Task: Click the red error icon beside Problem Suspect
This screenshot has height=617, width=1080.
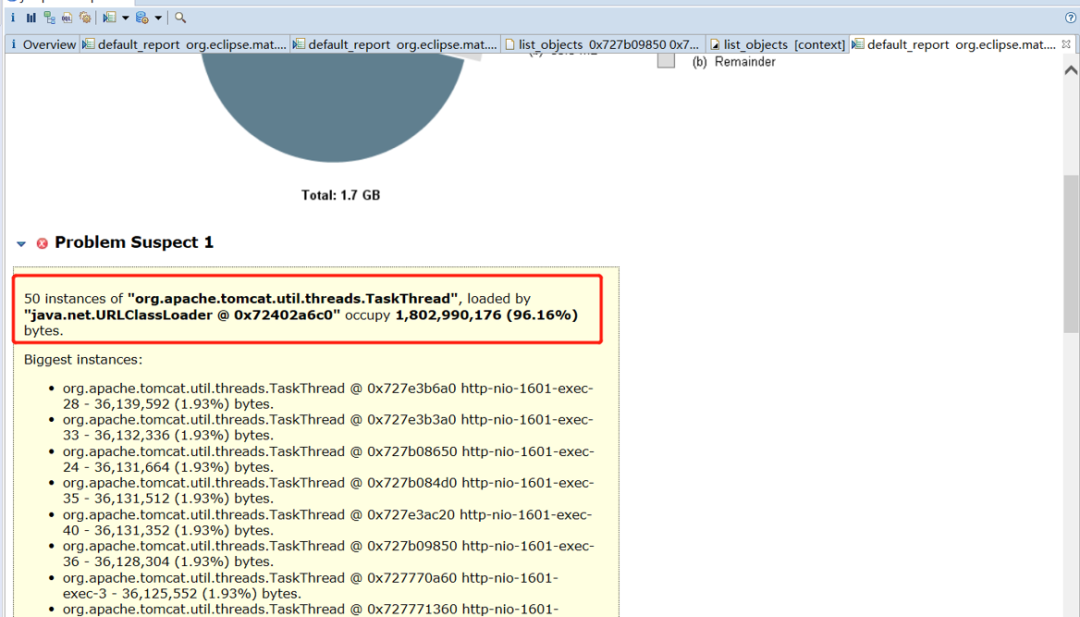Action: click(42, 243)
